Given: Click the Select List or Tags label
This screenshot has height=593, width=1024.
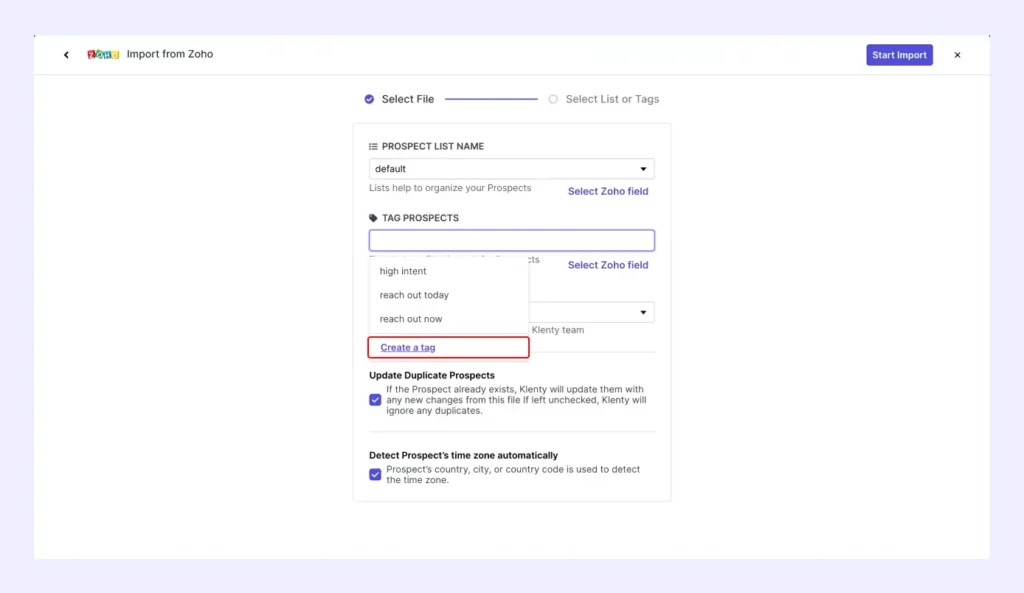Looking at the screenshot, I should [612, 99].
